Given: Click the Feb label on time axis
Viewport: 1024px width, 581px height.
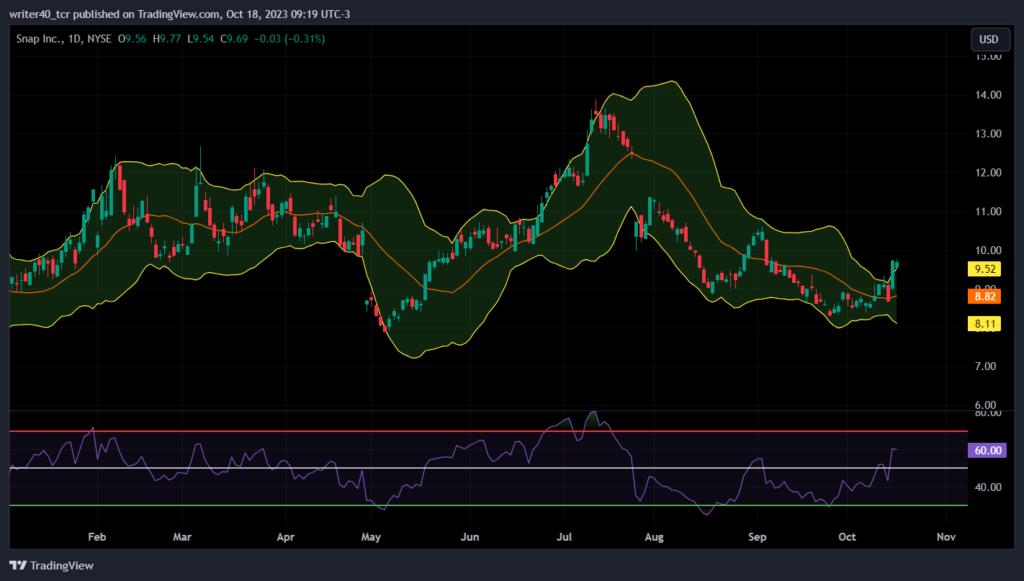Looking at the screenshot, I should tap(97, 537).
